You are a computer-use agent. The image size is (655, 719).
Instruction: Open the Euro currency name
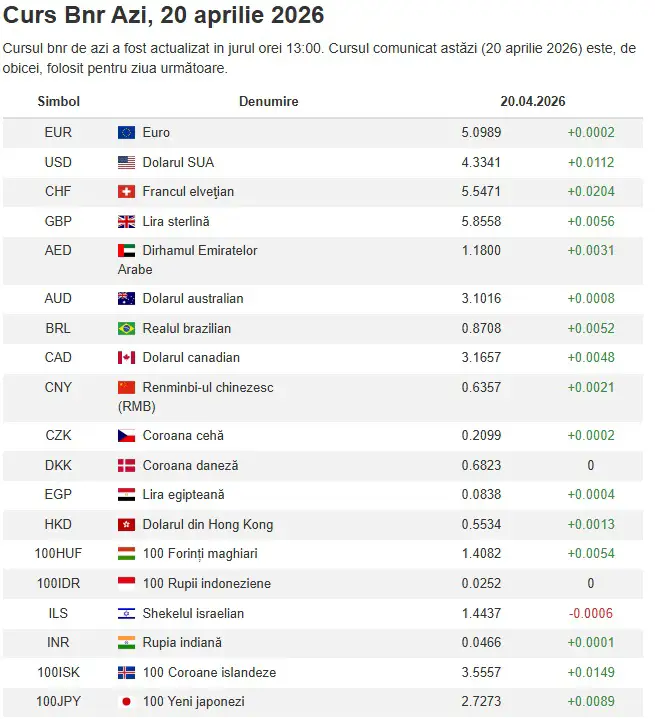click(x=156, y=133)
